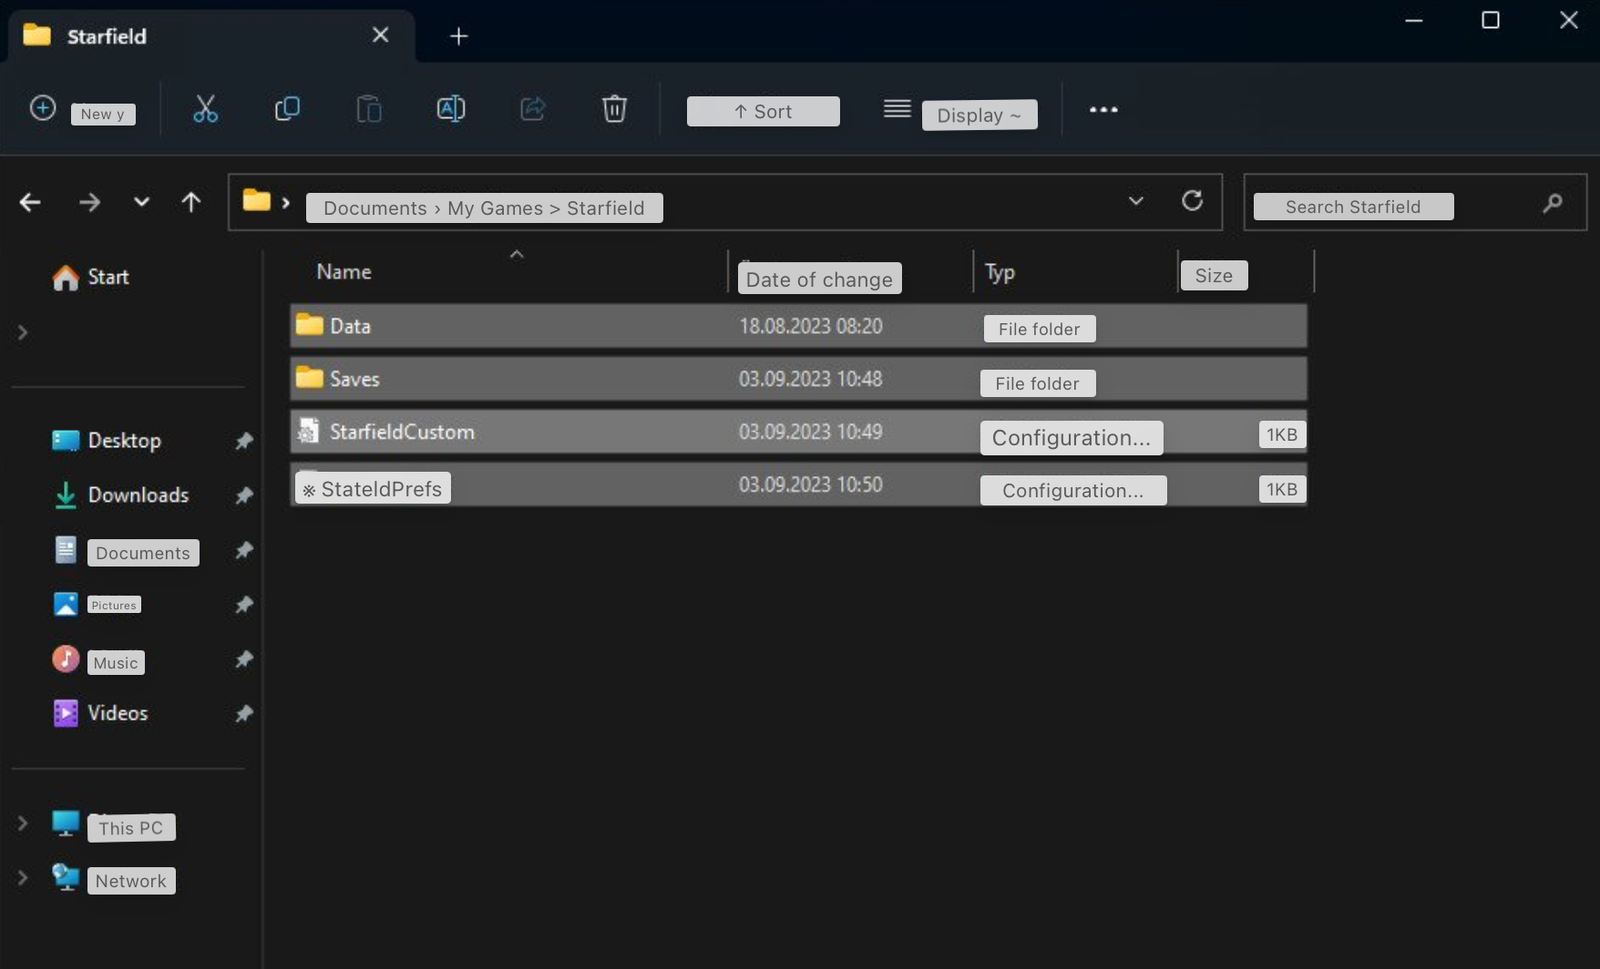Open the recent locations chevron
This screenshot has width=1600, height=969.
point(142,202)
